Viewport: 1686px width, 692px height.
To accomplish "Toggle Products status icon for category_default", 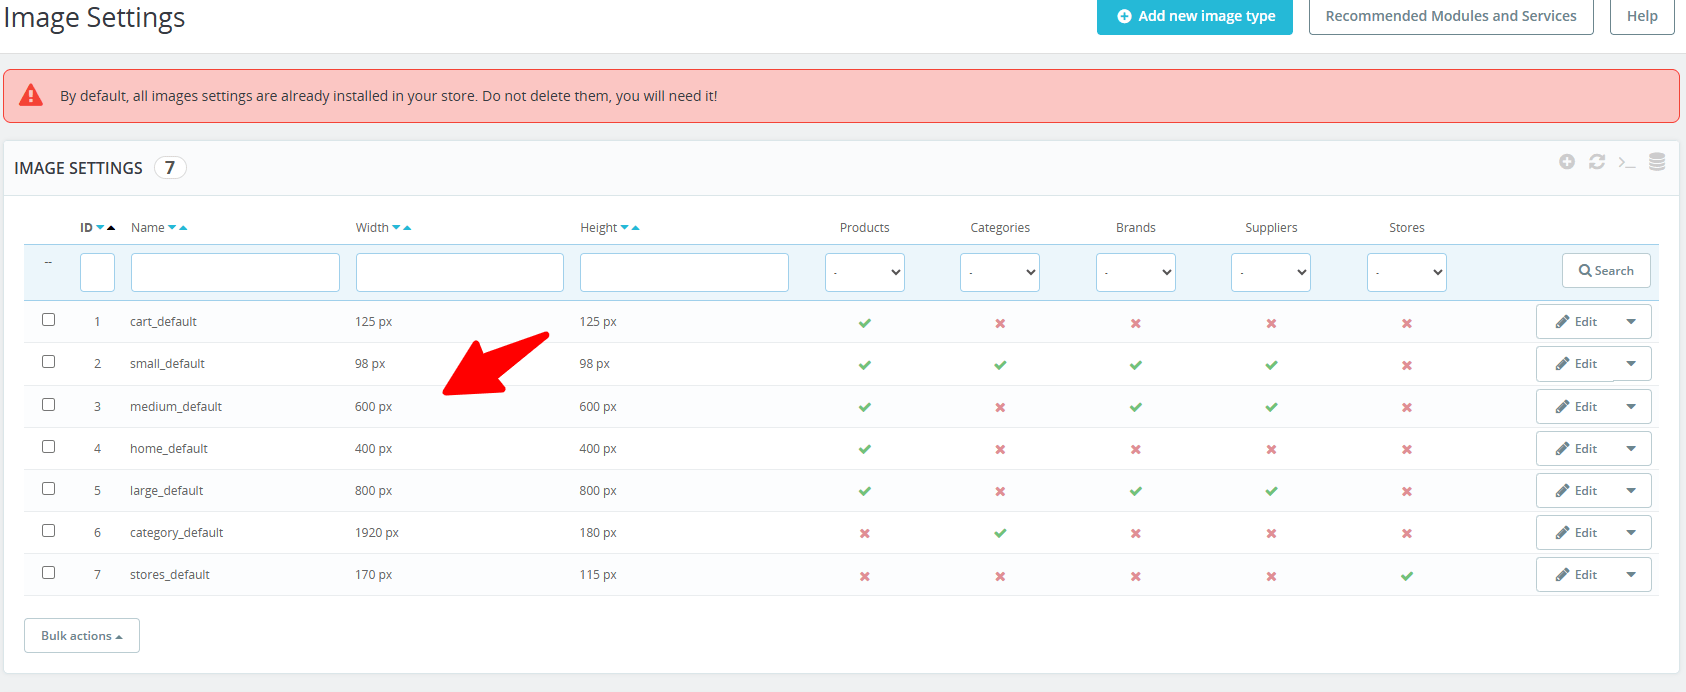I will click(865, 534).
